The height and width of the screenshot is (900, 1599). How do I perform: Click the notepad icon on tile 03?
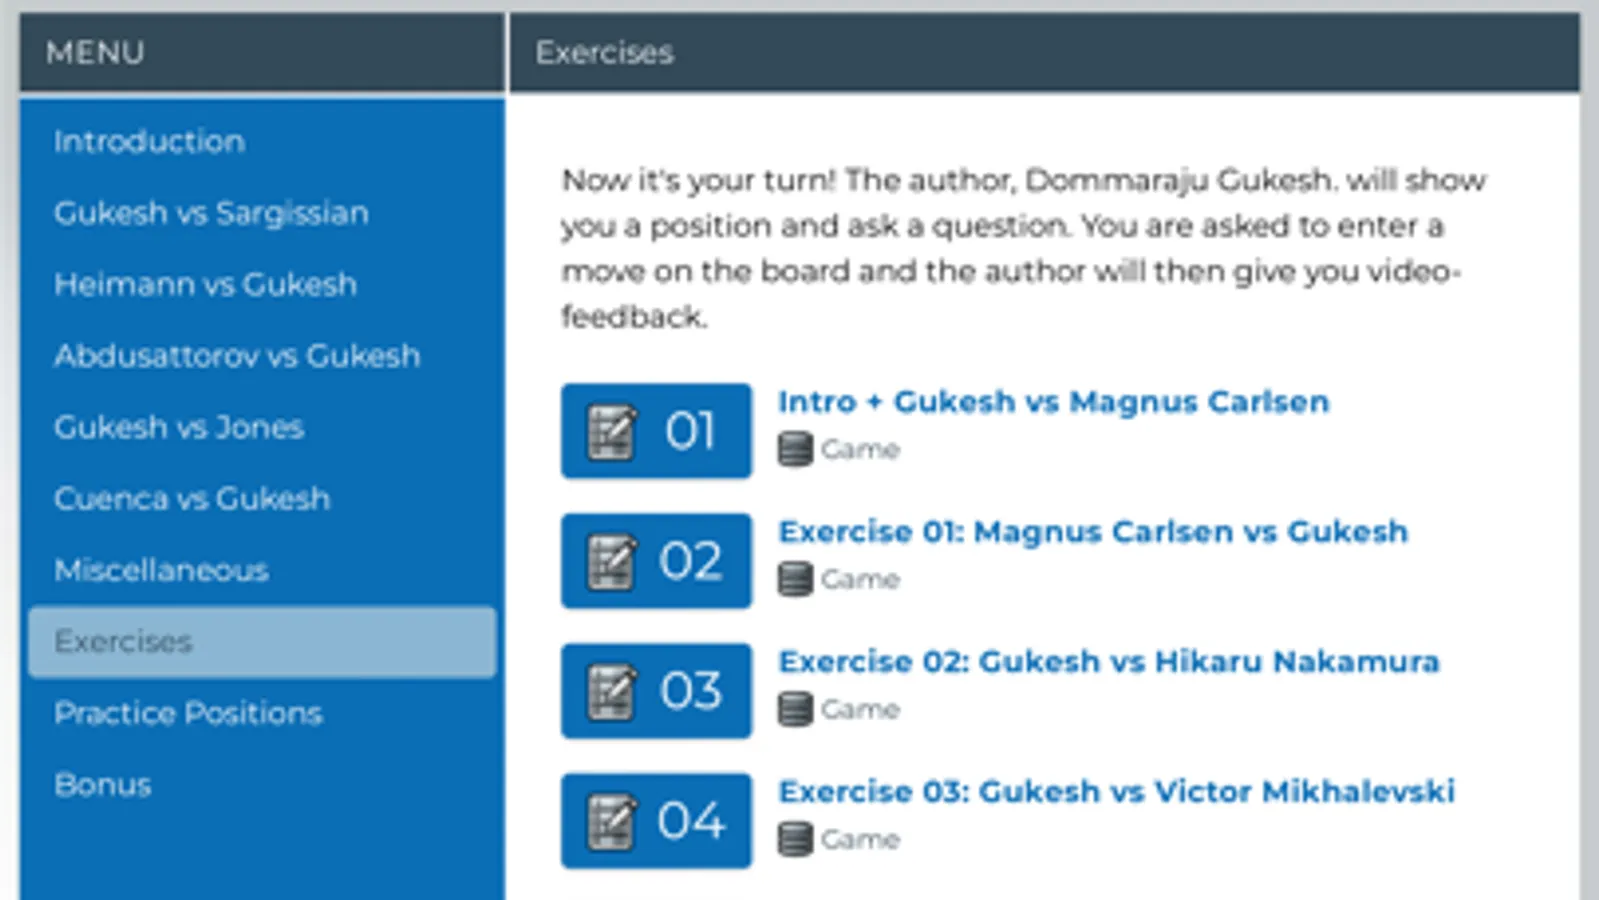611,692
